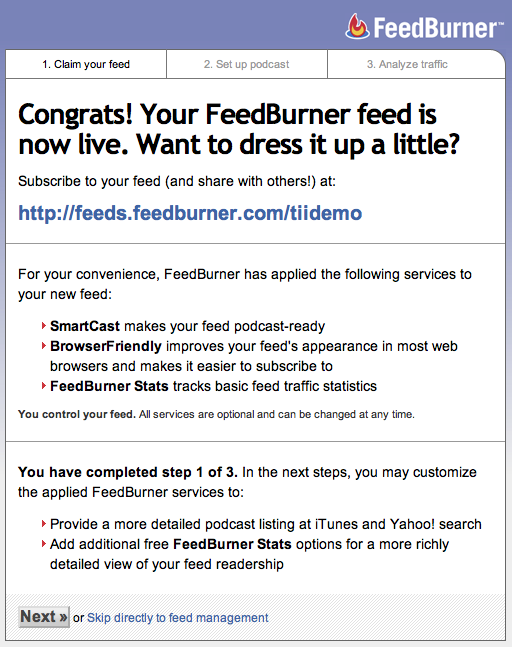Click the FeedBurner flame logo icon

tap(357, 26)
